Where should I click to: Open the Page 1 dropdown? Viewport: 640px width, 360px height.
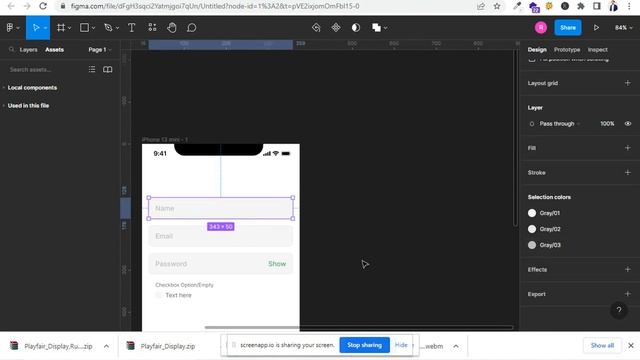click(x=100, y=49)
